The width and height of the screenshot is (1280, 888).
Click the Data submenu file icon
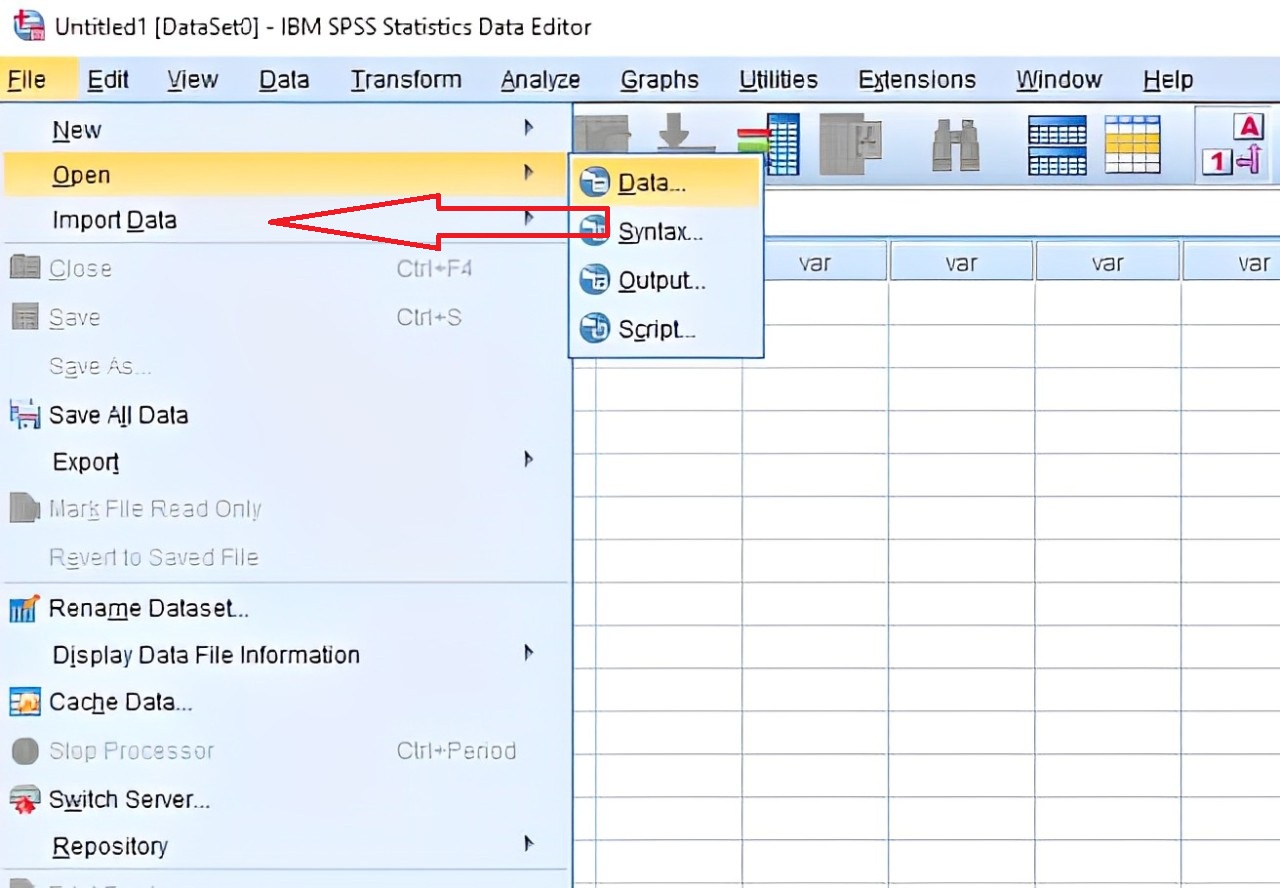click(595, 183)
